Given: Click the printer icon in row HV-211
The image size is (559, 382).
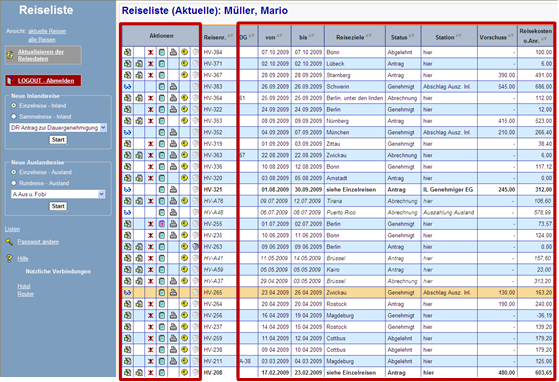Looking at the screenshot, I should 173,361.
